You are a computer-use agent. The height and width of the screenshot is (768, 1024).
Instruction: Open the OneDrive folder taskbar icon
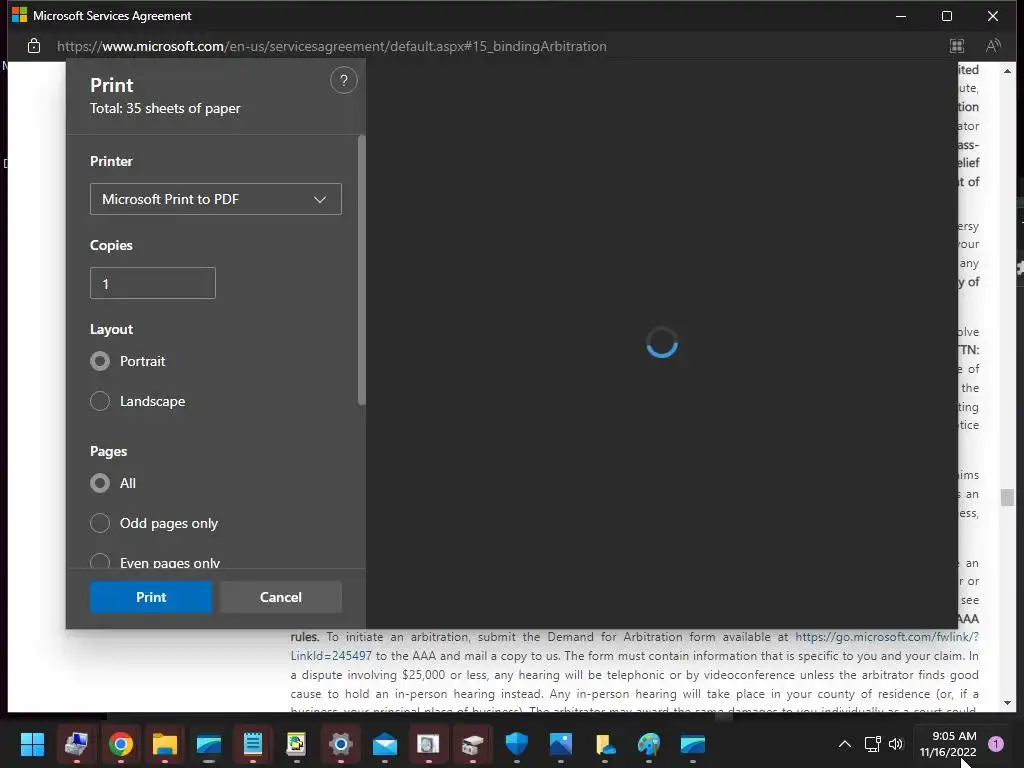[x=605, y=744]
